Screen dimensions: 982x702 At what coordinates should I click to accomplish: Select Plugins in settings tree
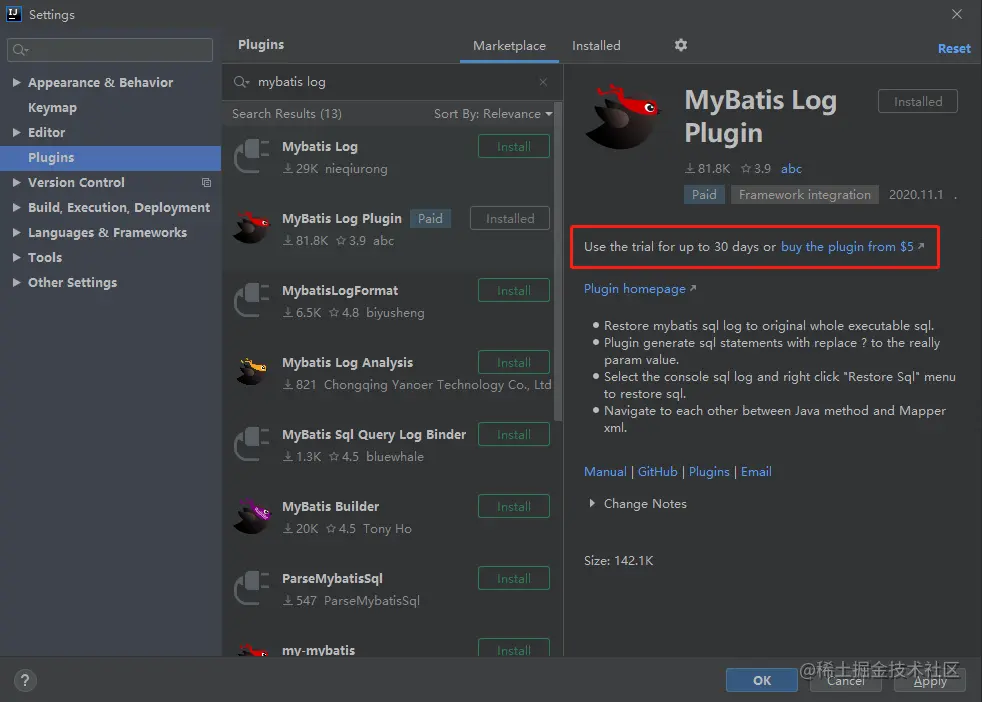click(x=110, y=158)
